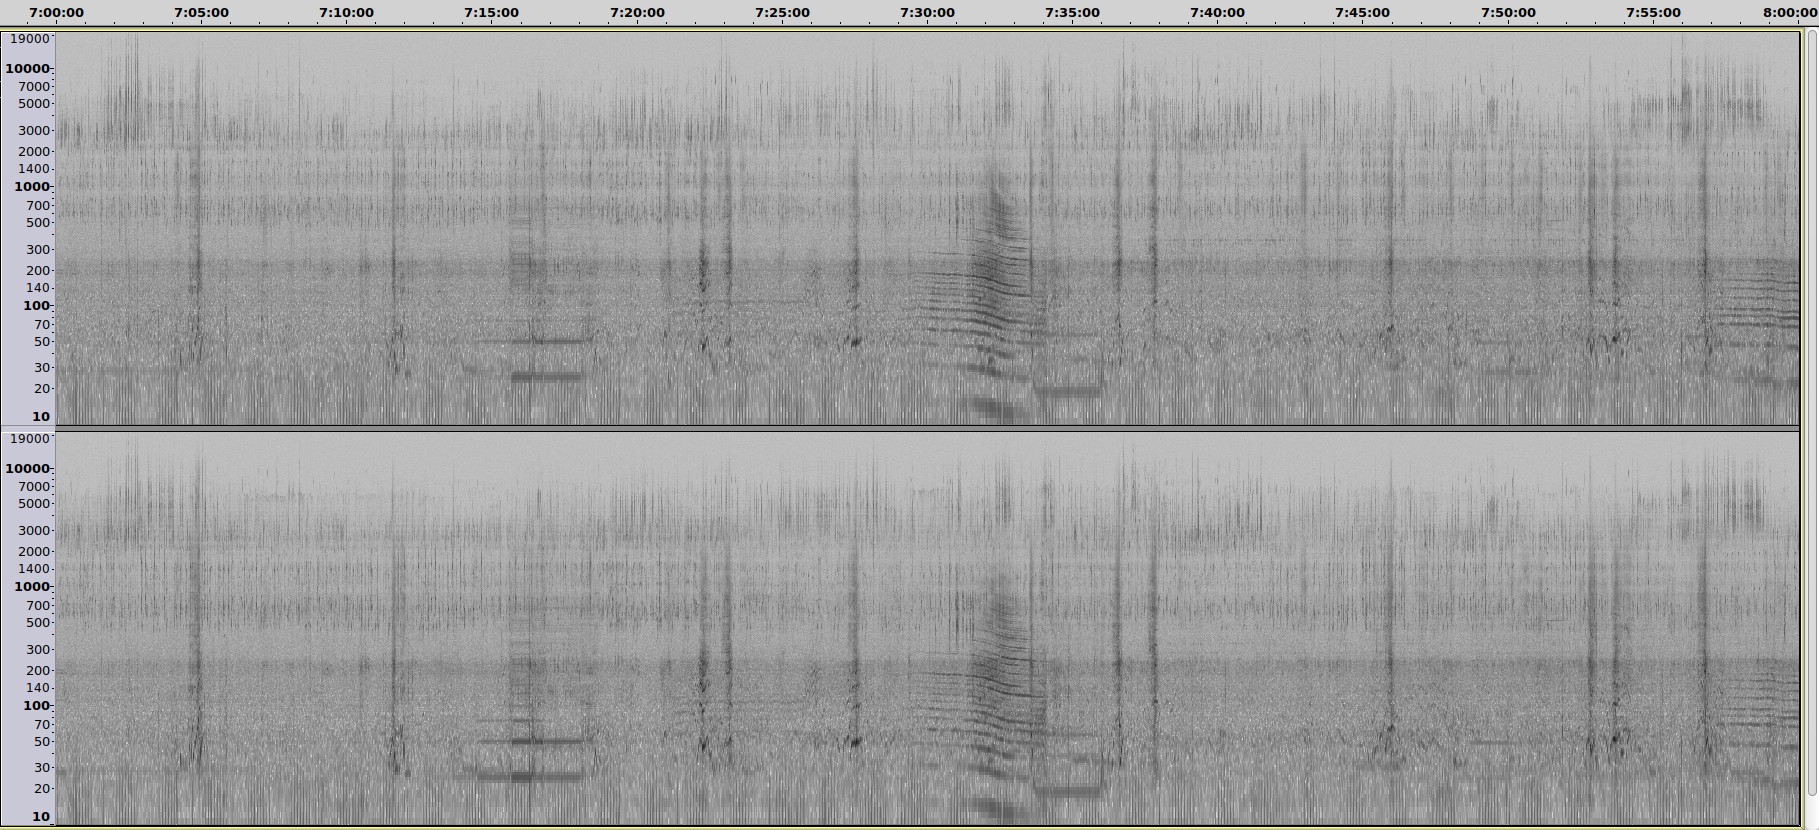1819x830 pixels.
Task: Click 100 on the upper channel vertical scale
Action: (x=36, y=306)
